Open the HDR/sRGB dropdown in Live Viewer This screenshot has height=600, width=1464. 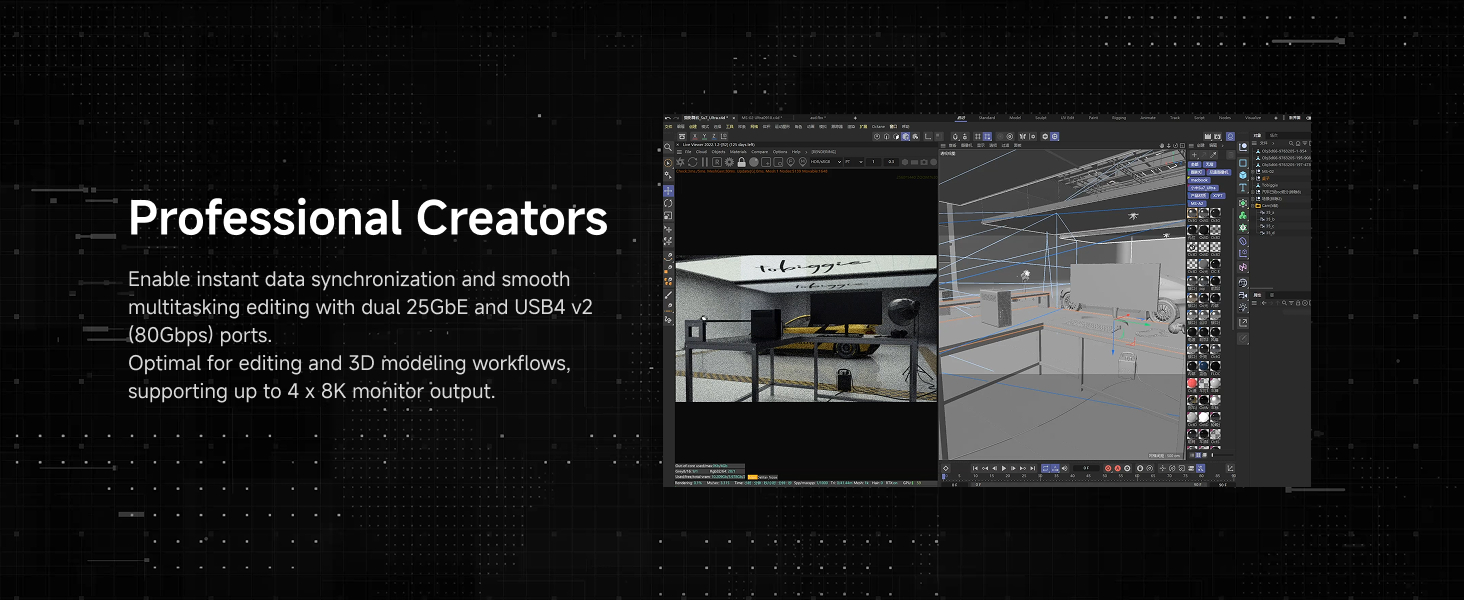click(x=825, y=162)
